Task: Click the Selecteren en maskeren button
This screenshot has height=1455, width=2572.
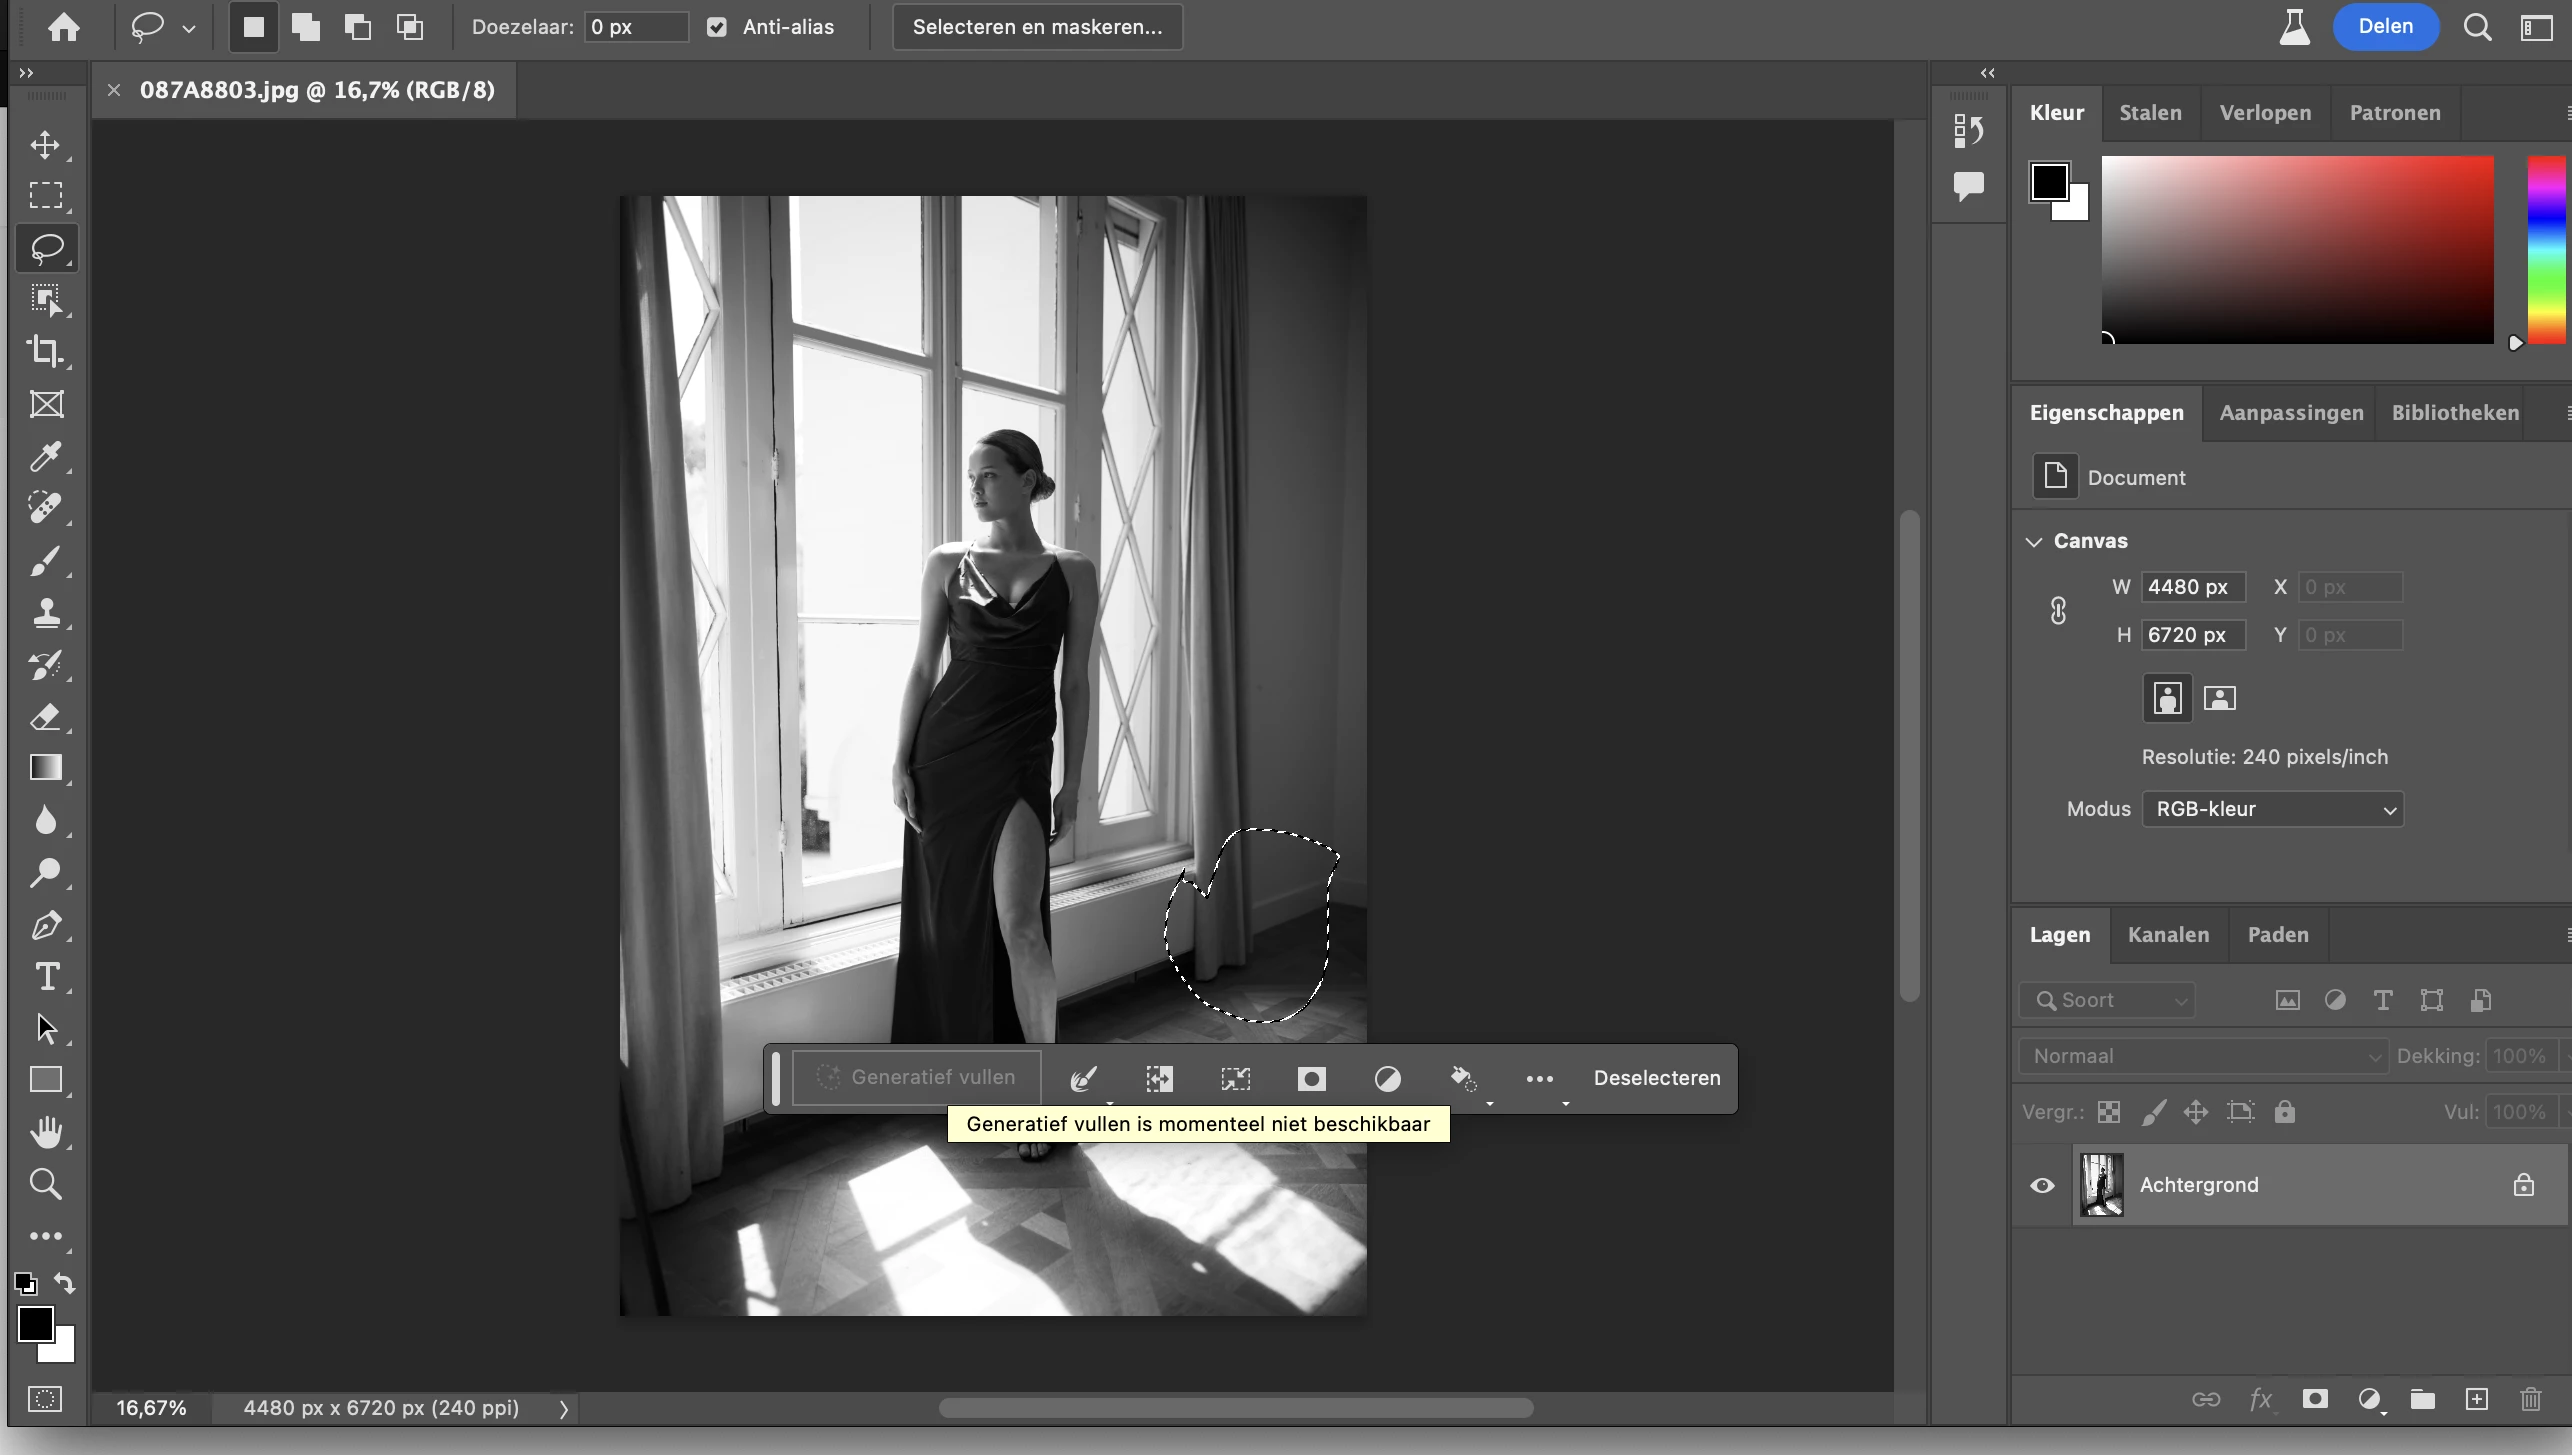Action: pyautogui.click(x=1037, y=27)
